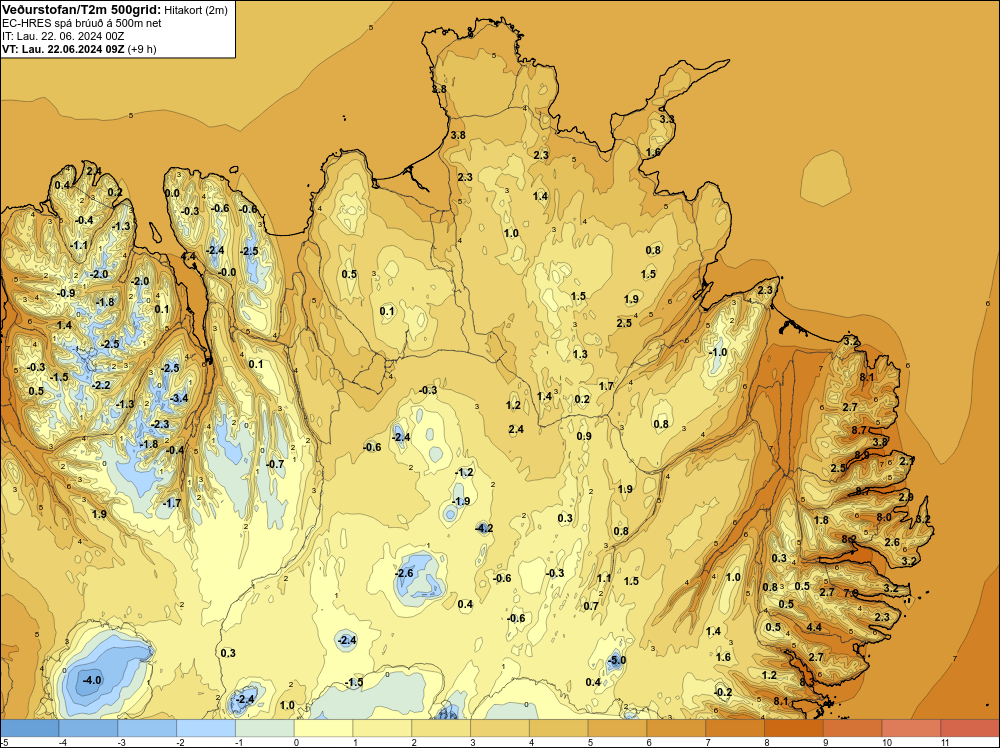Click the '-2.2' temperature value
Viewport: 1000px width, 748px height.
coord(101,385)
